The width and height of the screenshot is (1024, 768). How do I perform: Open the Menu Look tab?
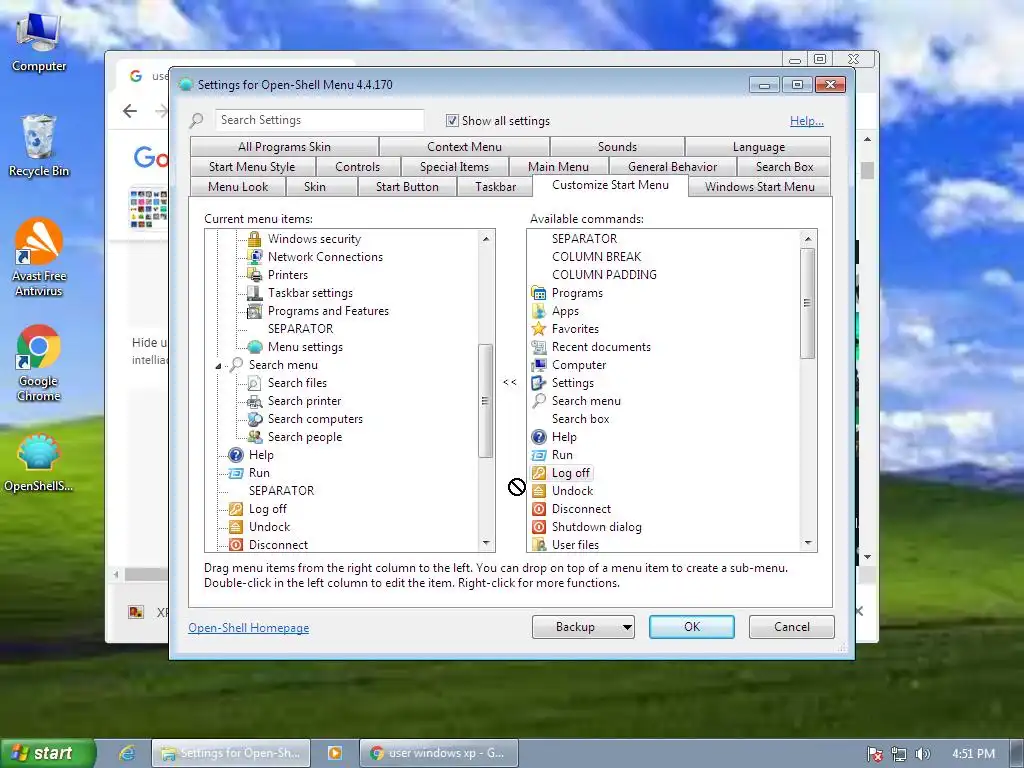238,187
